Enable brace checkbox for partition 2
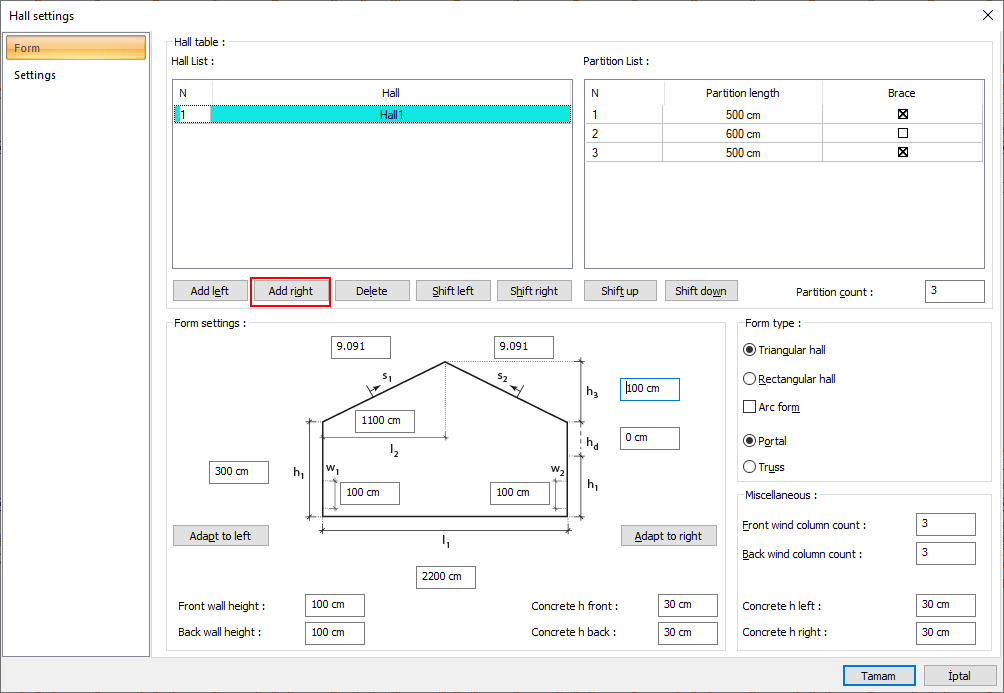Screen dimensions: 1004x693 coord(903,133)
